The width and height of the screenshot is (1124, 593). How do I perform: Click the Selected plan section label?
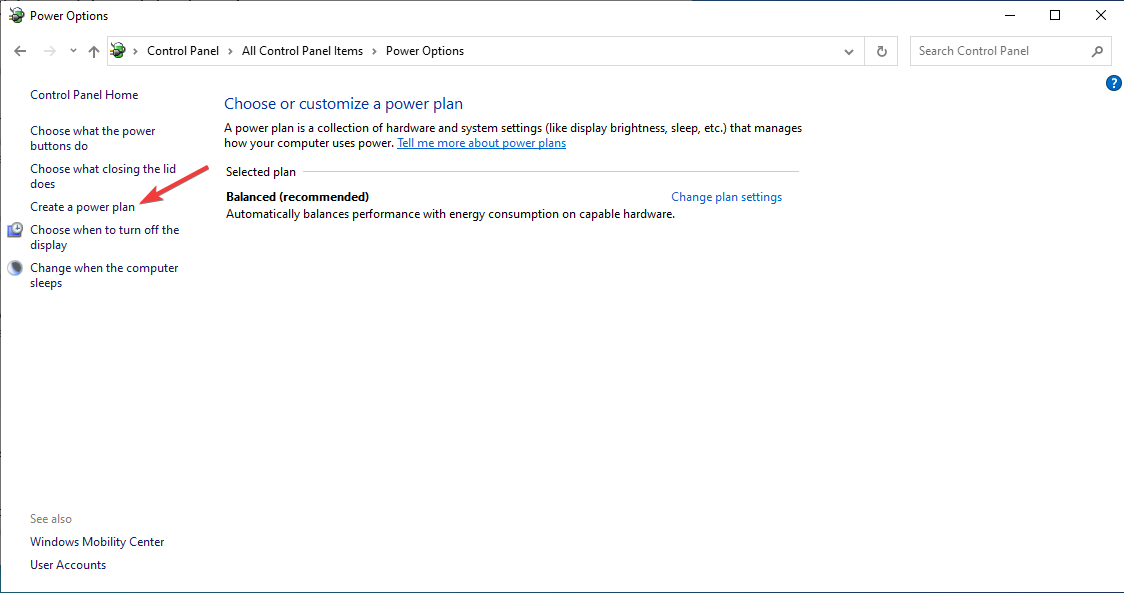[261, 172]
